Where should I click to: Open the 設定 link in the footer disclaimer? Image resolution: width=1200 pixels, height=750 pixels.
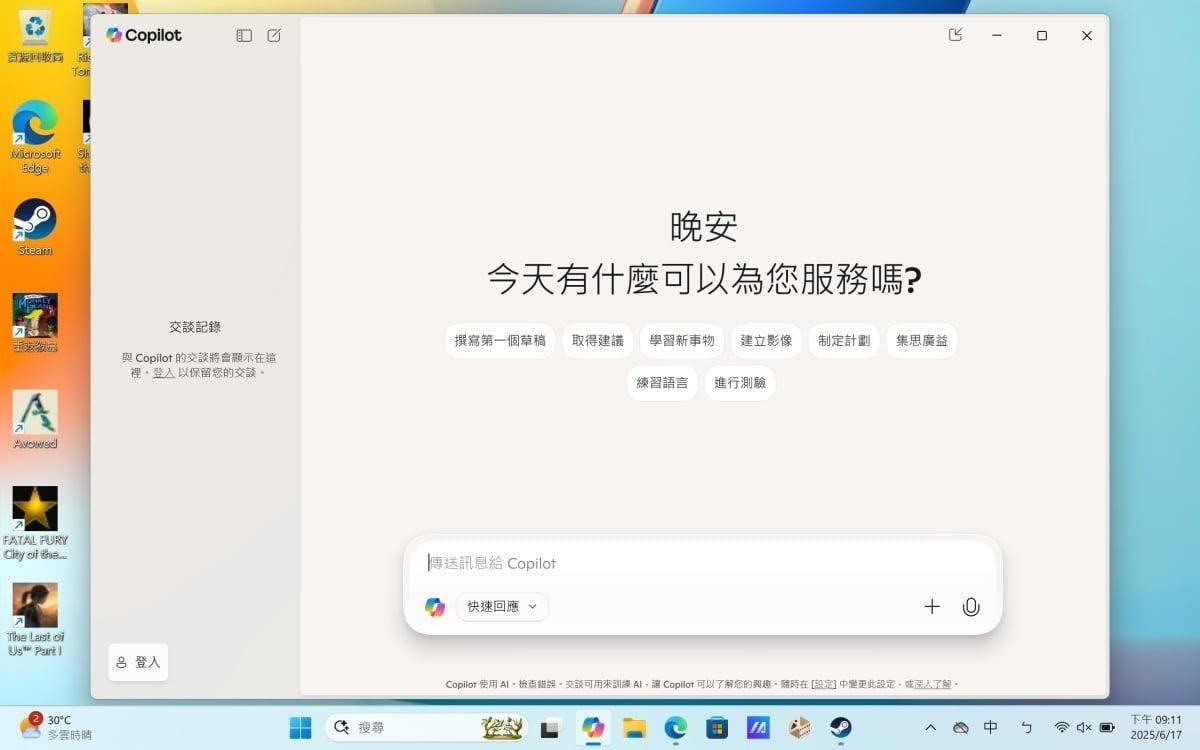click(824, 684)
